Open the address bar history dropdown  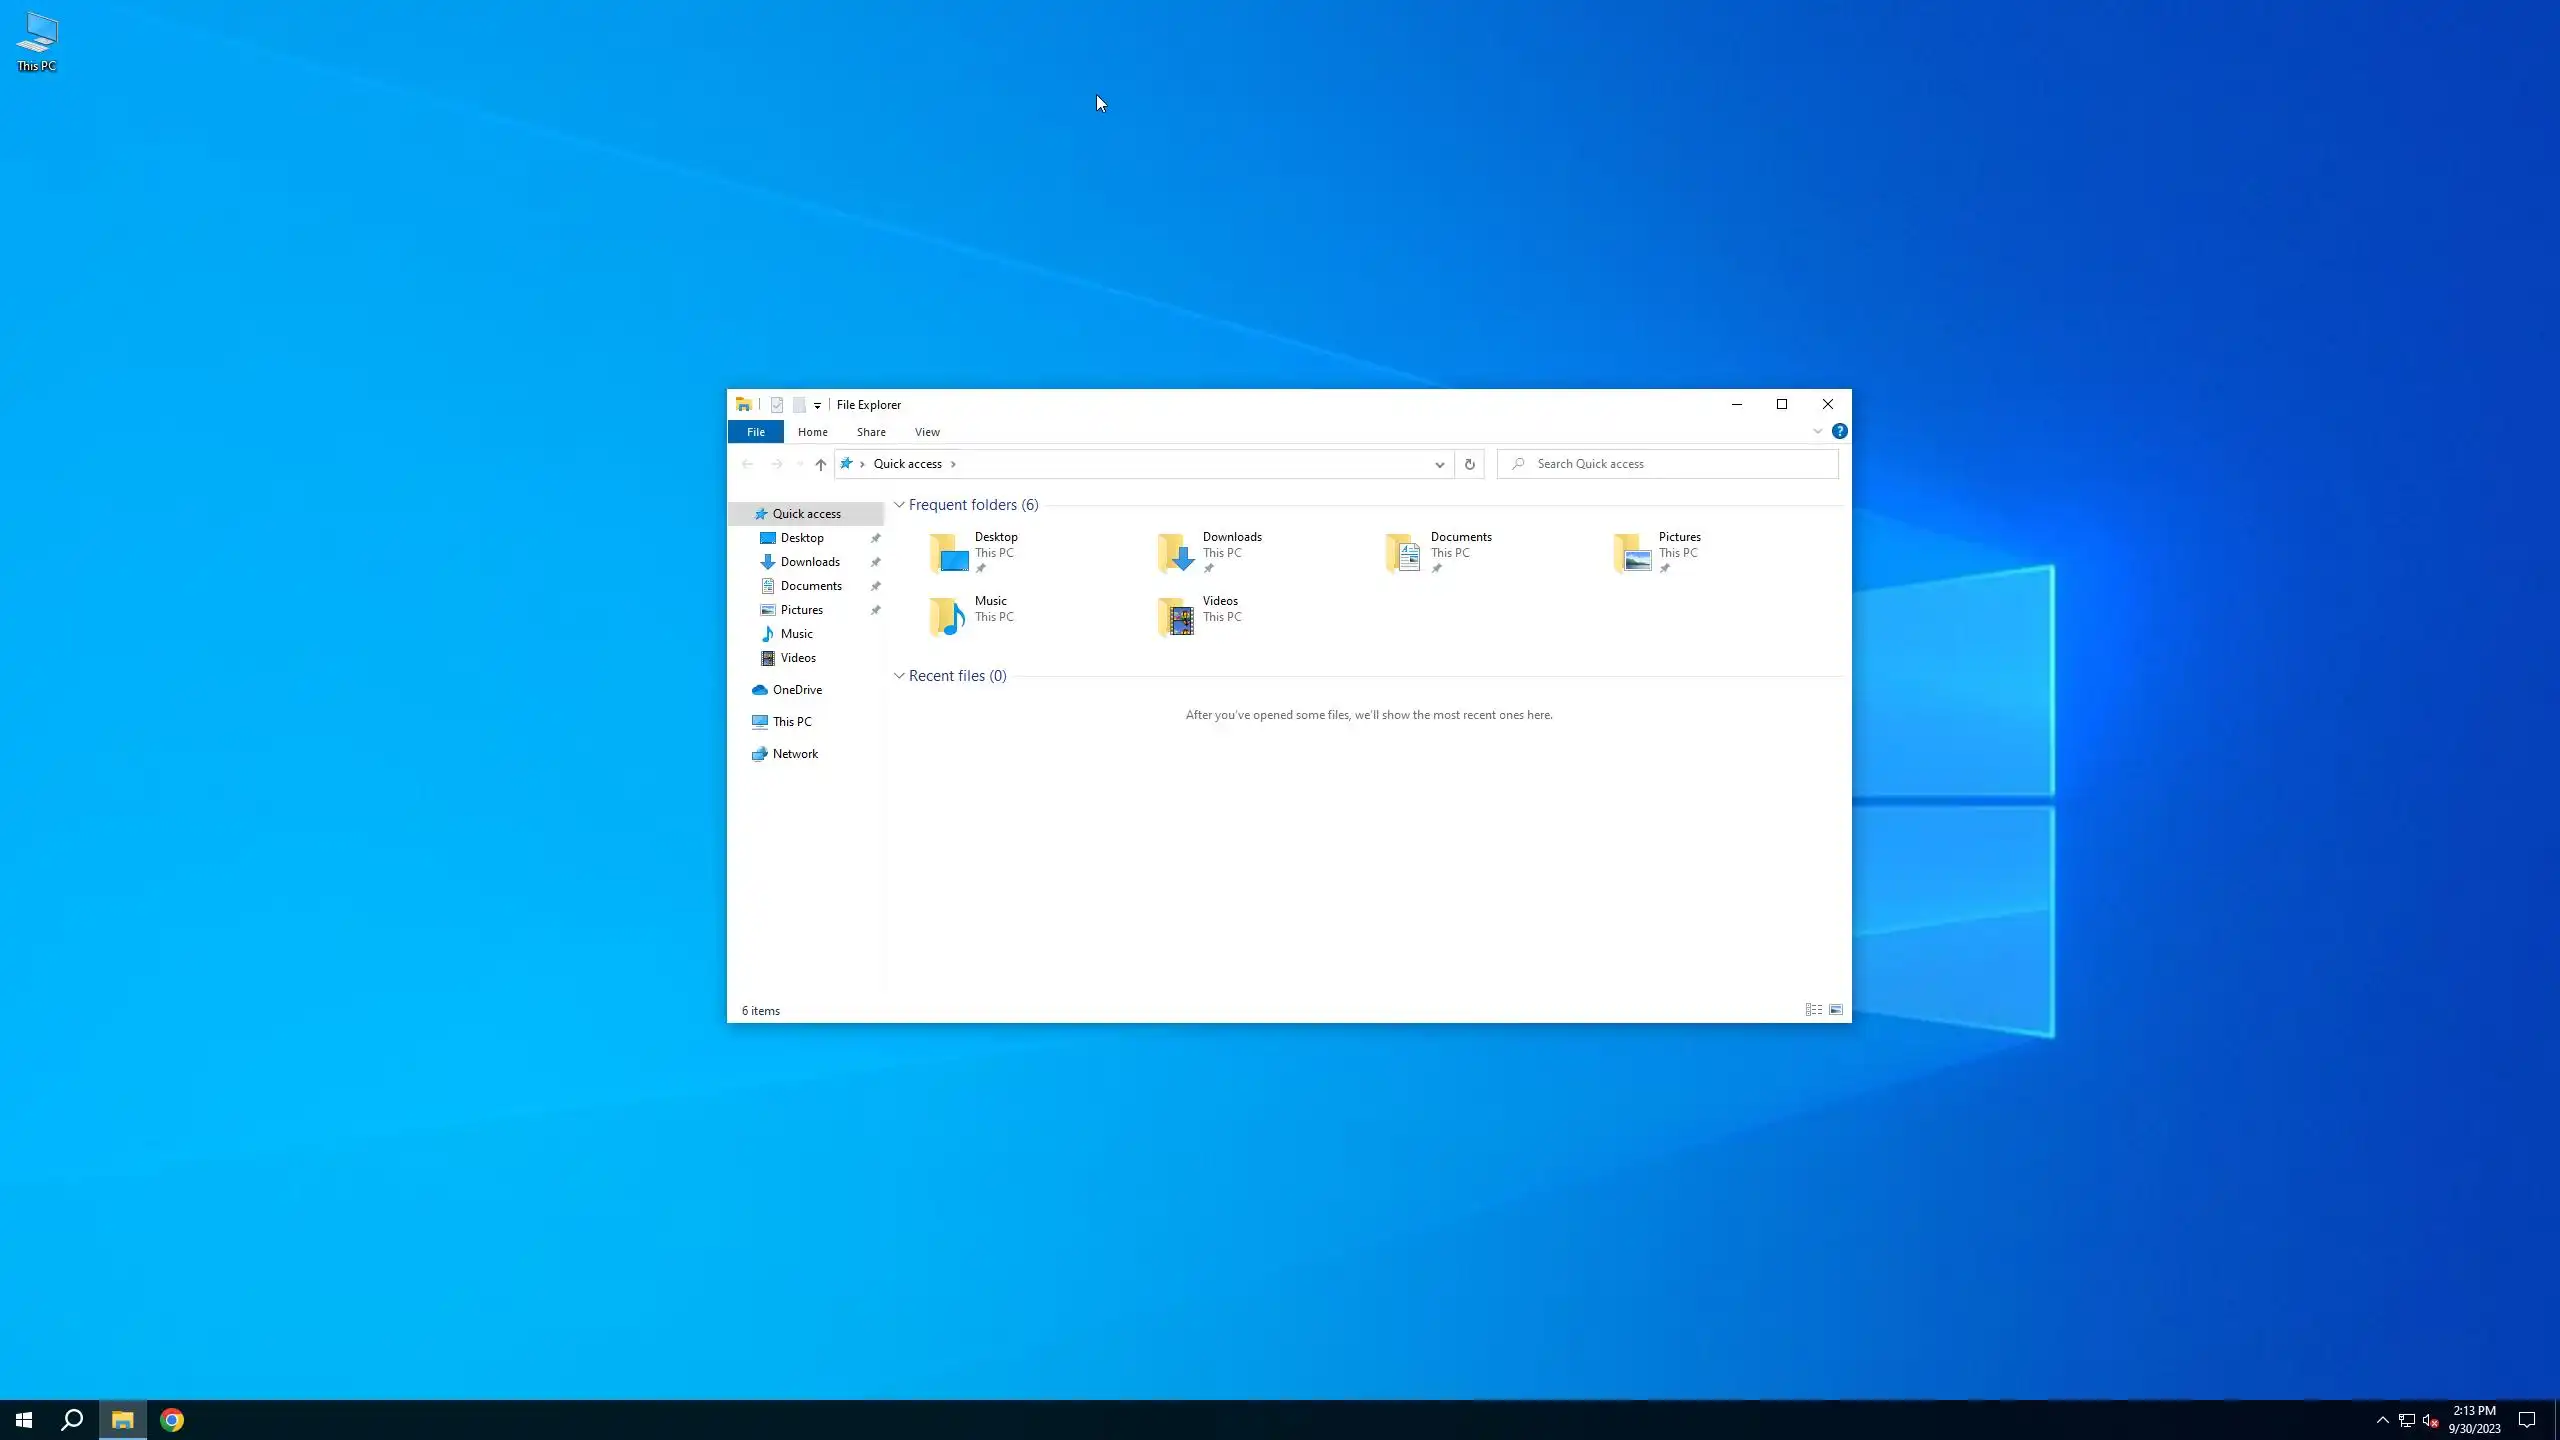pyautogui.click(x=1439, y=464)
